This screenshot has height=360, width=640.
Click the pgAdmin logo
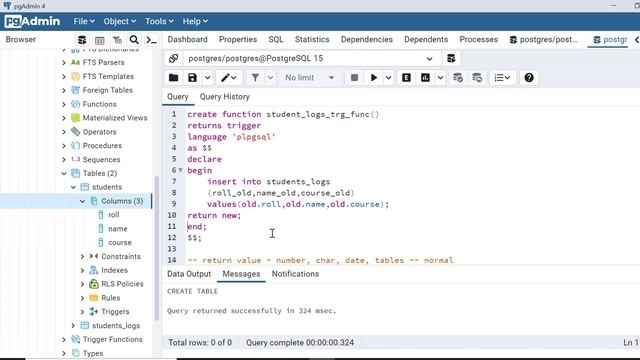pos(32,21)
